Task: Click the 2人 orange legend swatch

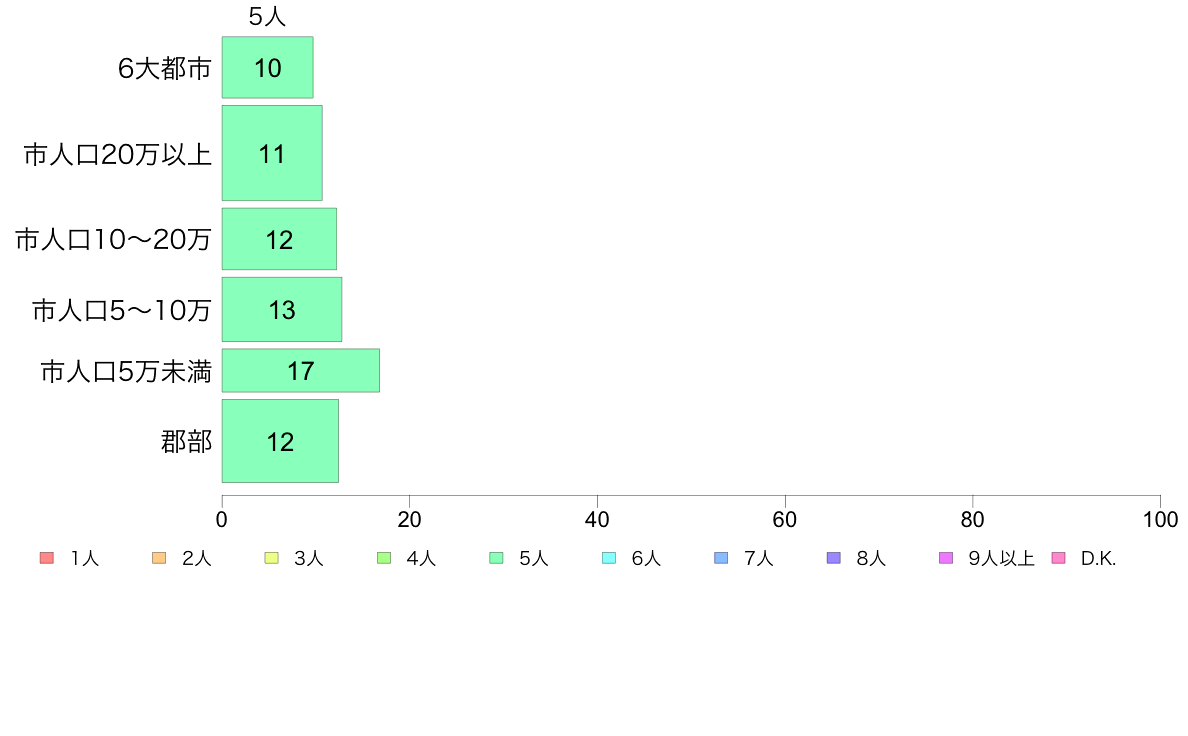Action: 159,558
